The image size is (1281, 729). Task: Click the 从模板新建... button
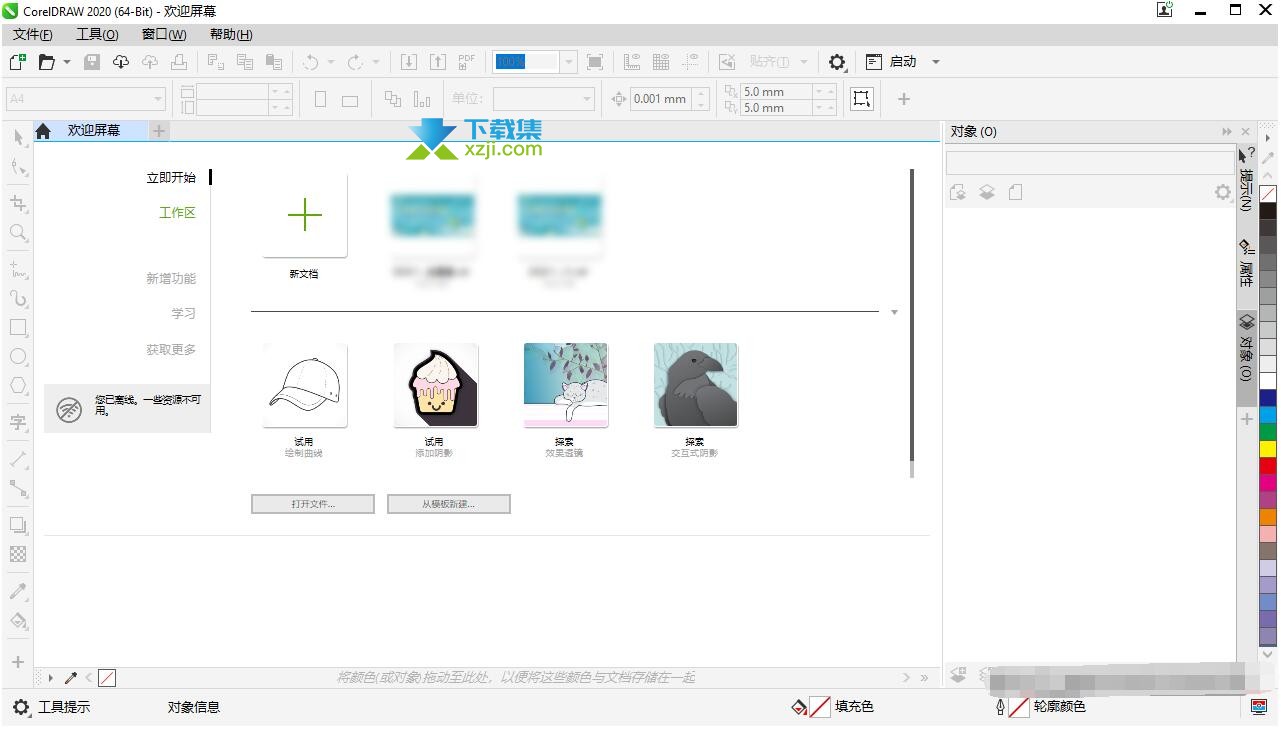coord(449,504)
